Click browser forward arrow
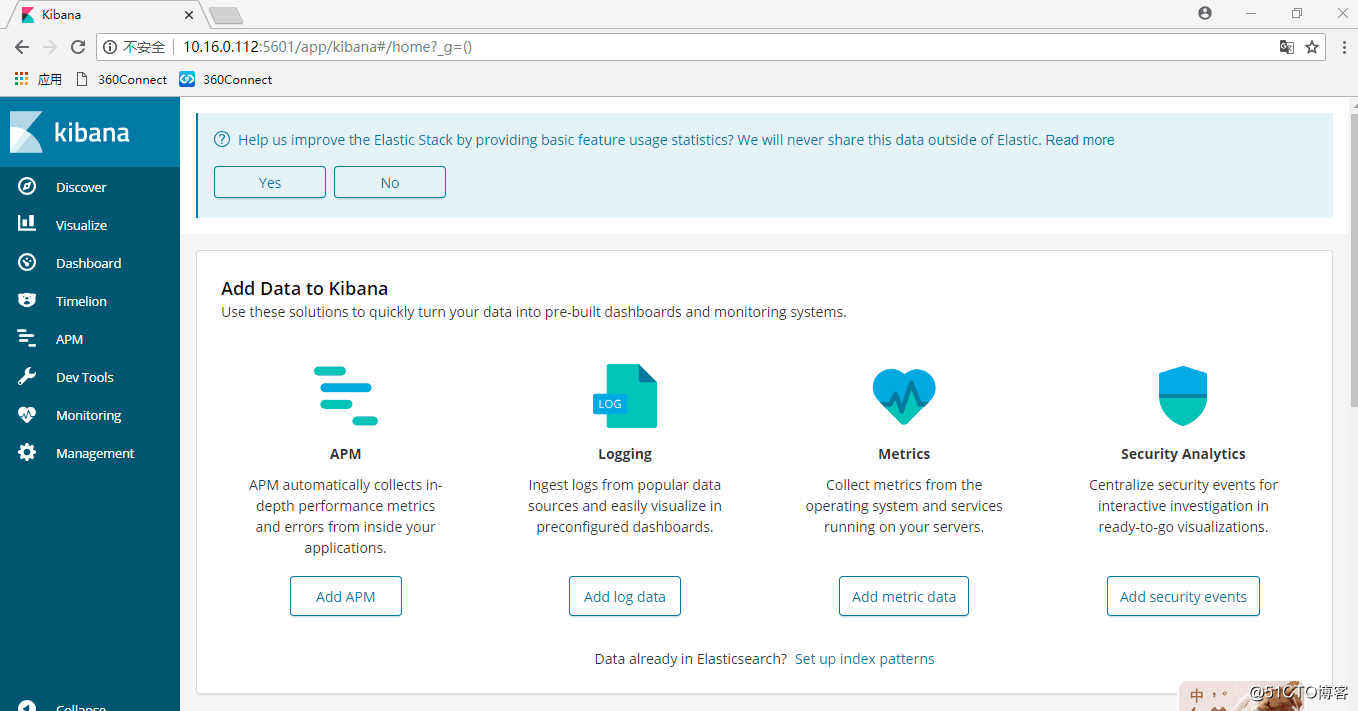The width and height of the screenshot is (1358, 711). [x=50, y=47]
